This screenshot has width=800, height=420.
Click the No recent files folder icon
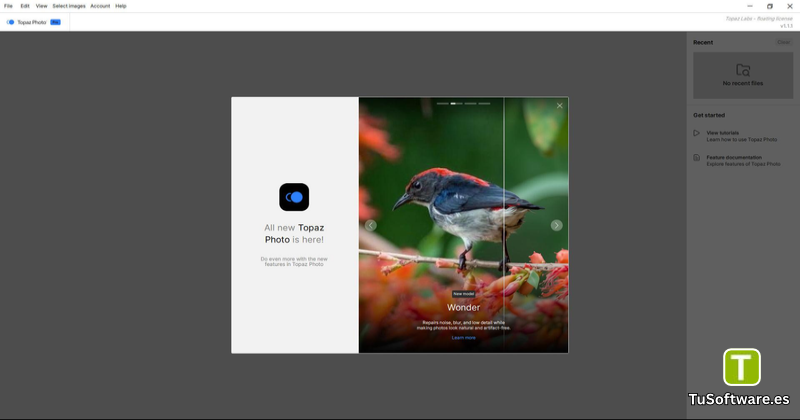[743, 70]
